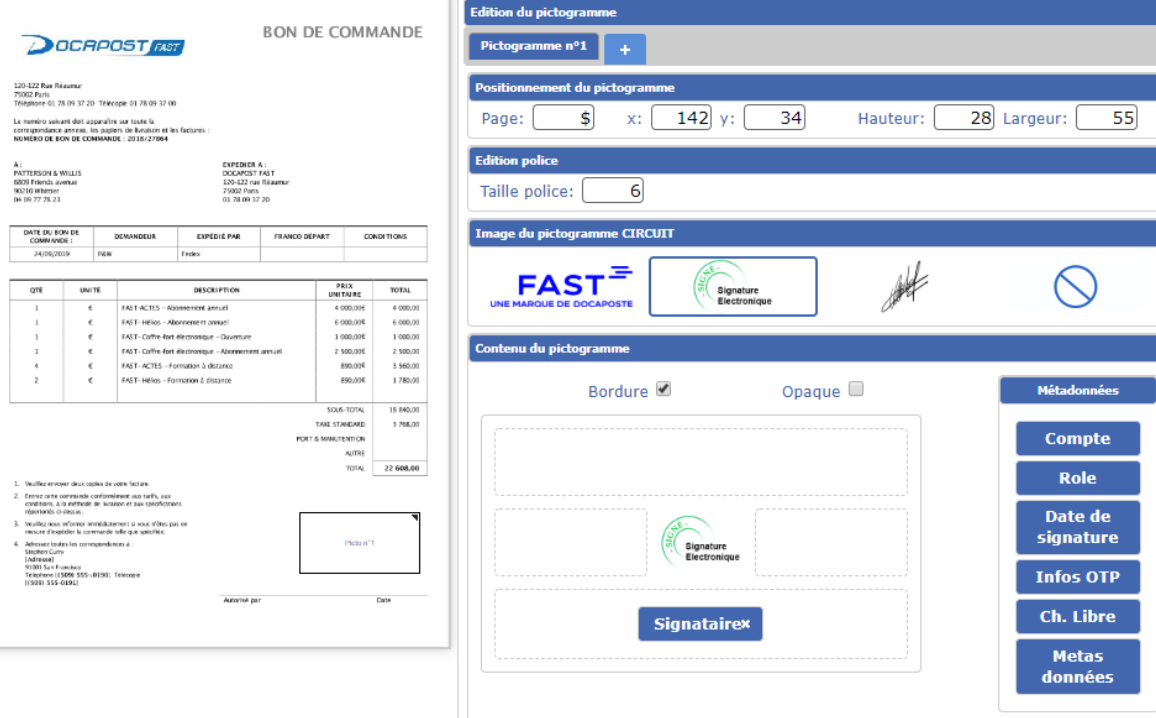Edit the Taille police input field
1156x718 pixels.
coord(612,190)
